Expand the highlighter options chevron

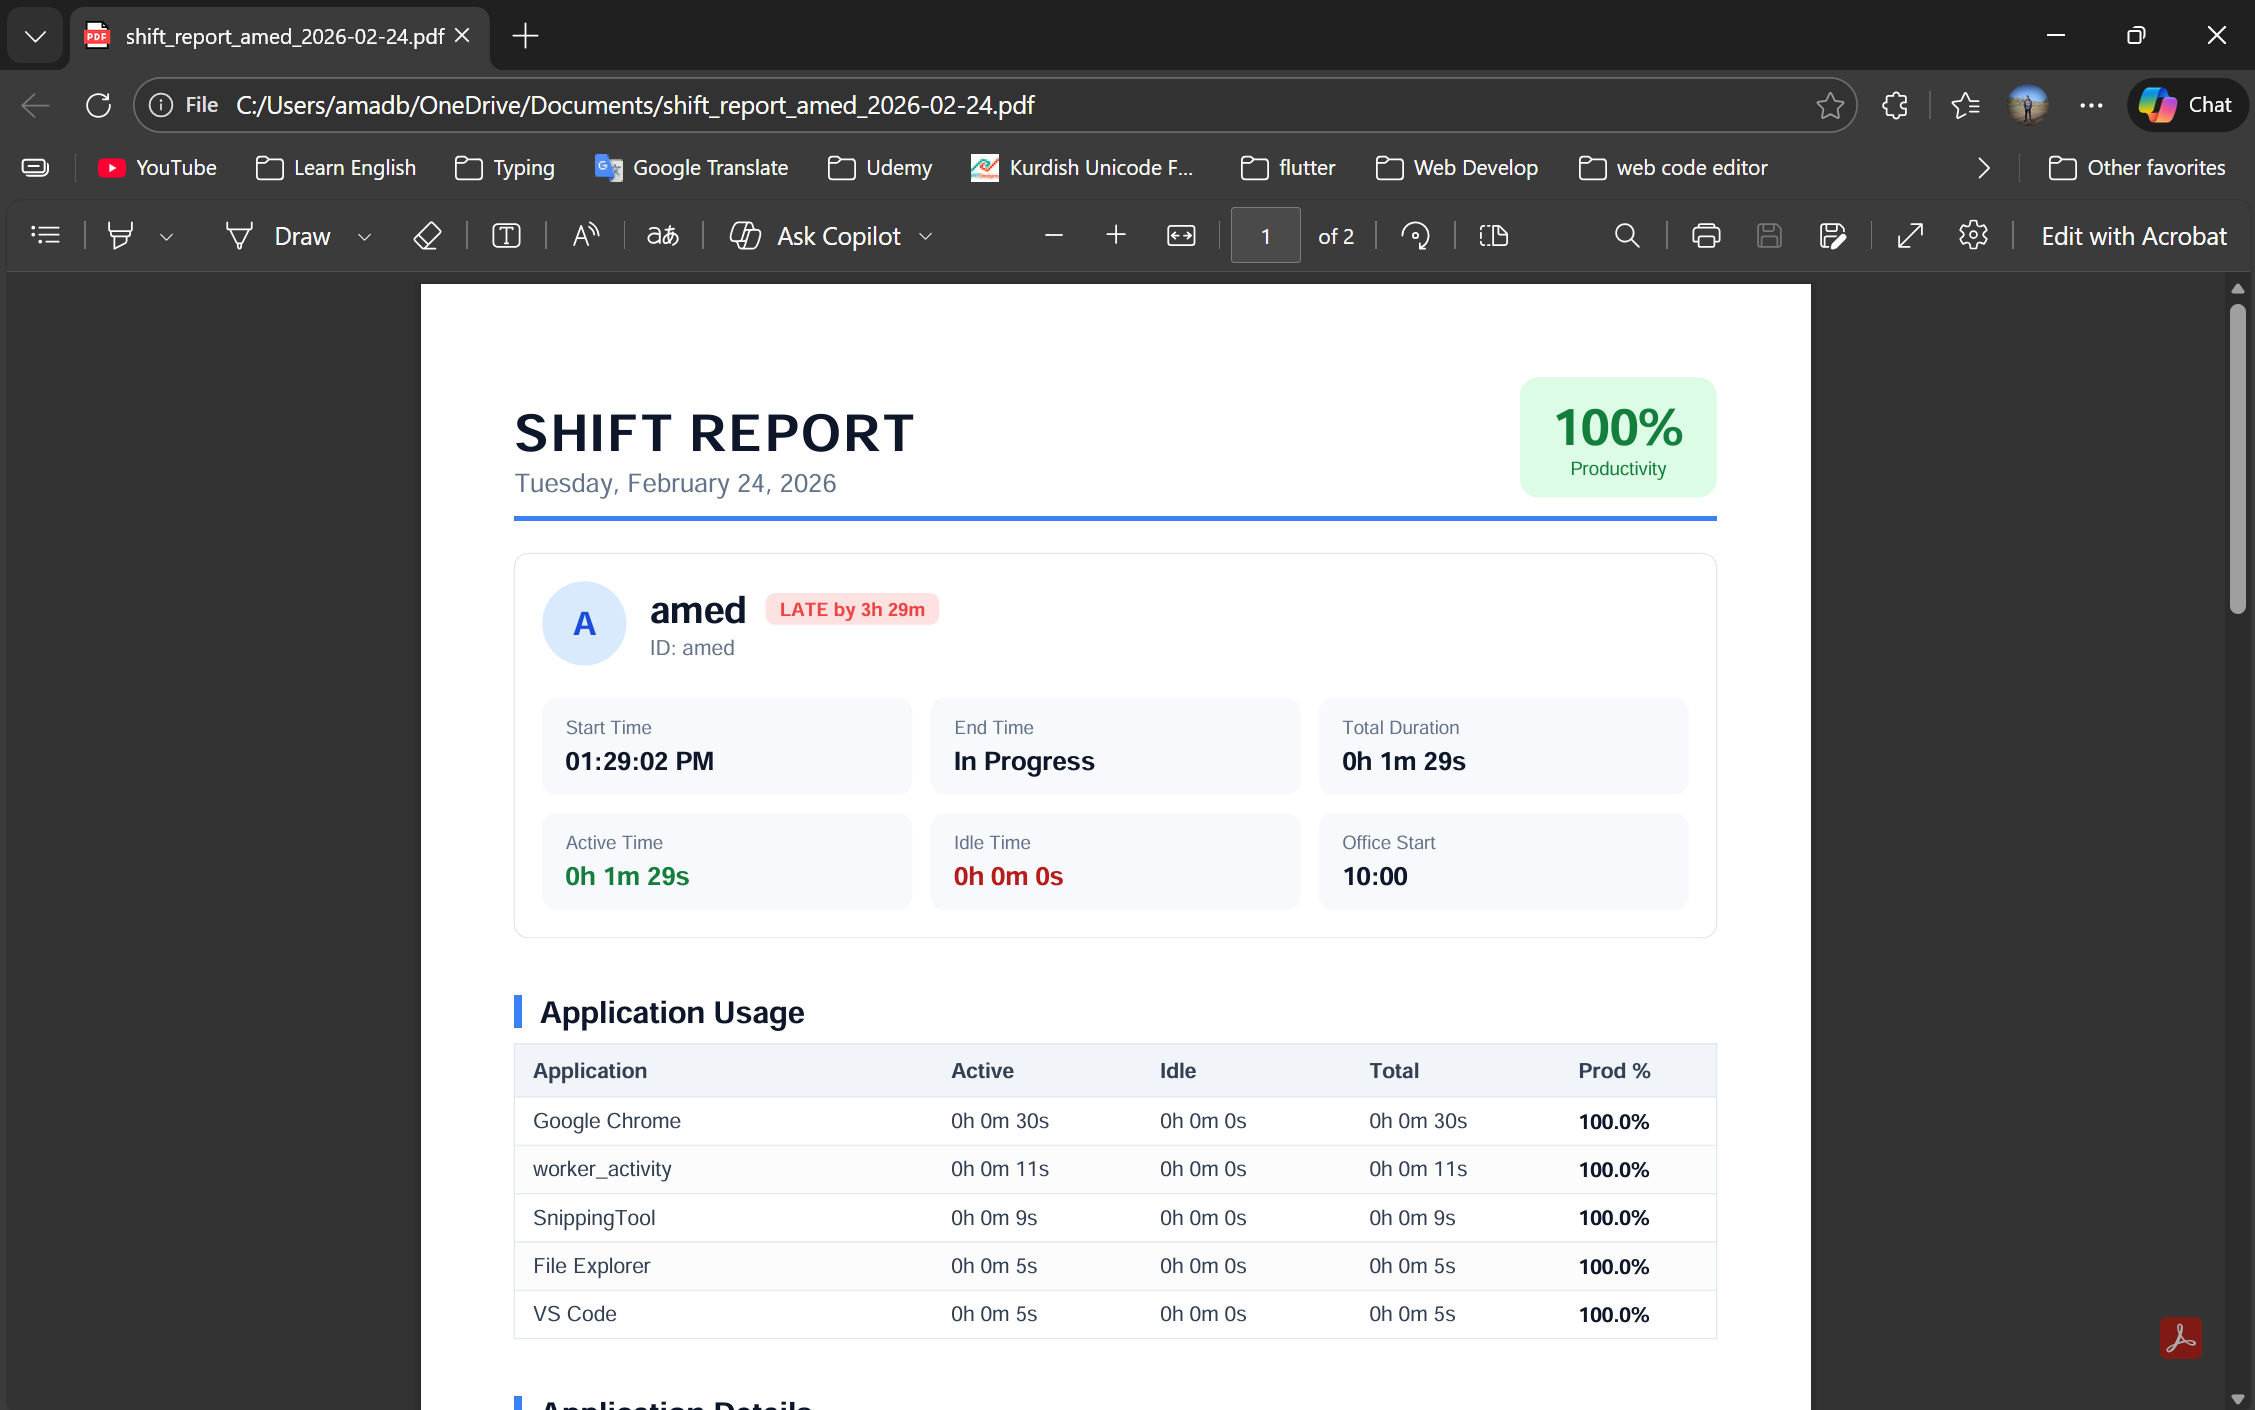coord(166,237)
